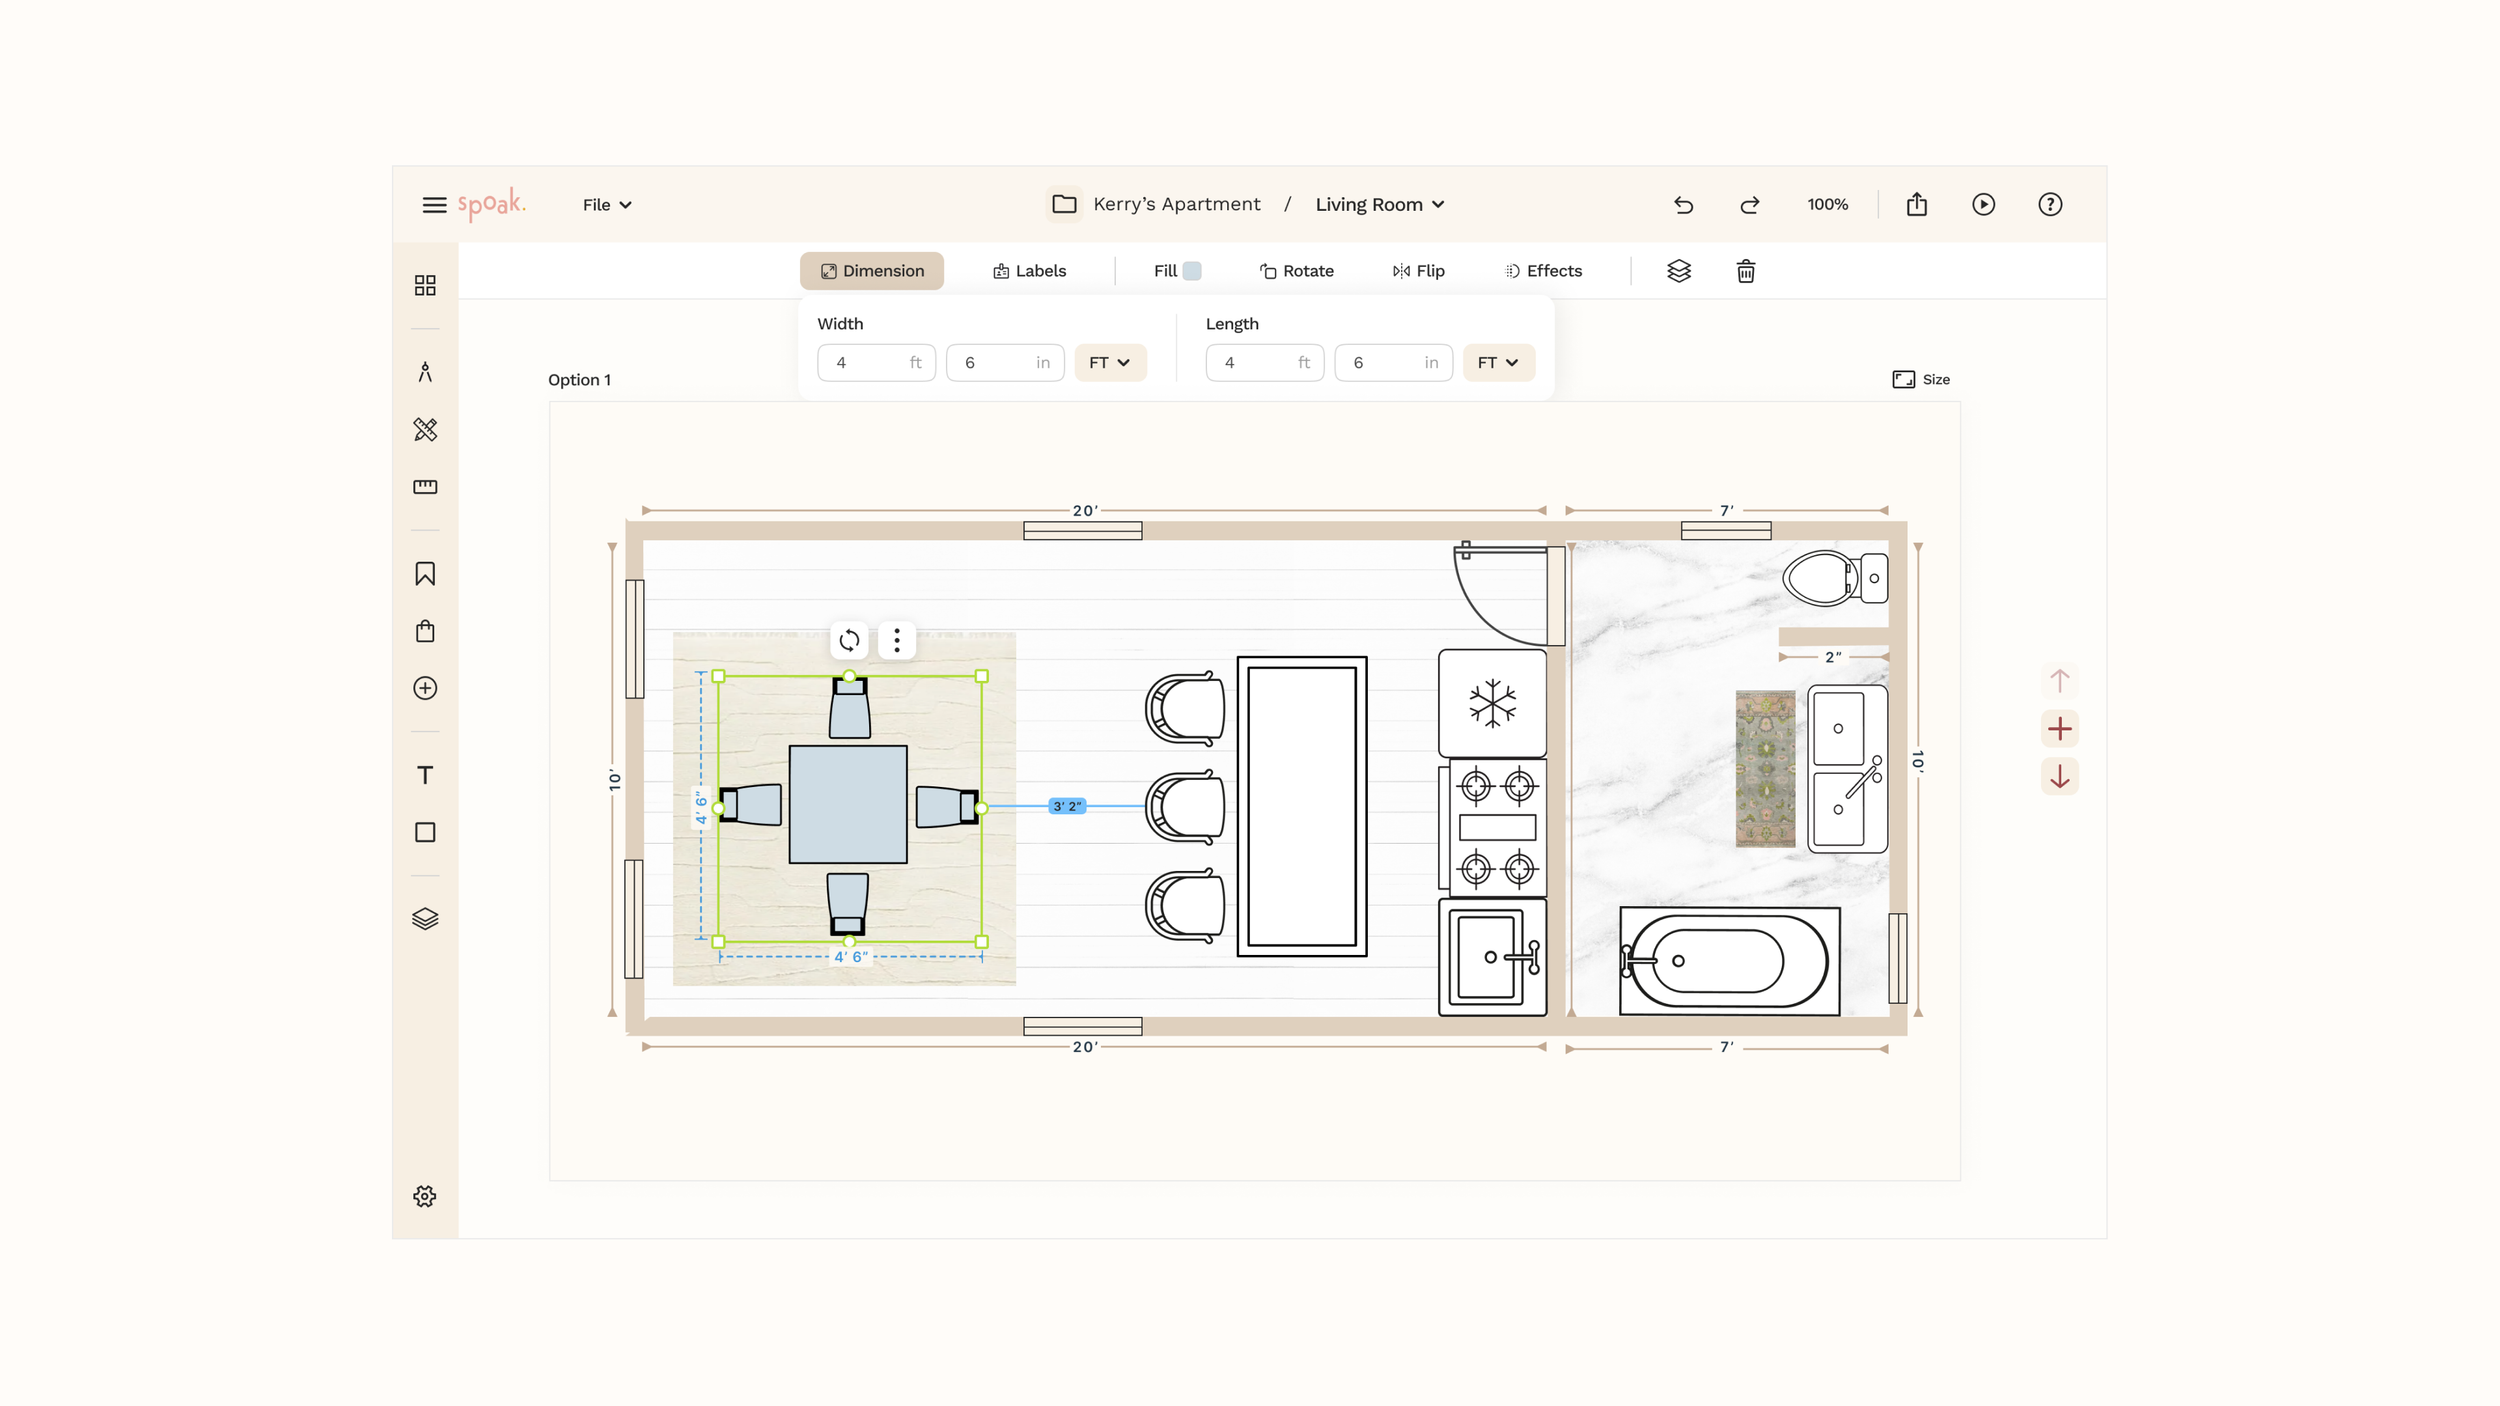Open settings gear icon
Image resolution: width=2500 pixels, height=1406 pixels.
point(425,1196)
